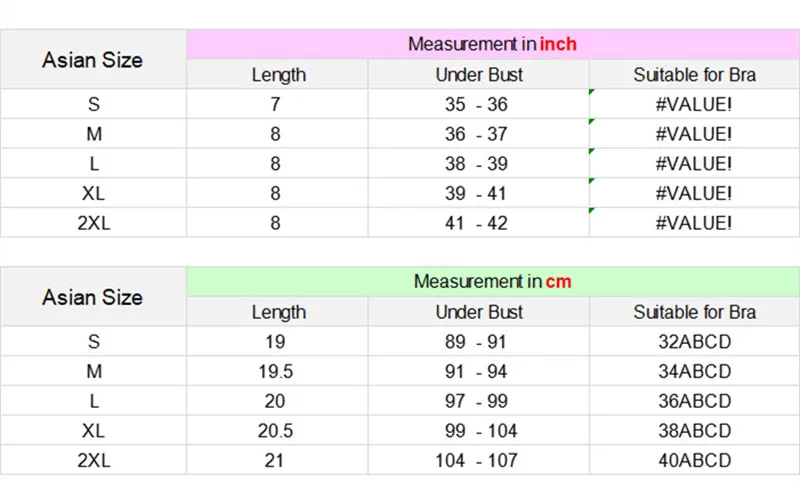Select under bust cell '41 - 42'
The width and height of the screenshot is (800, 496).
coord(479,222)
